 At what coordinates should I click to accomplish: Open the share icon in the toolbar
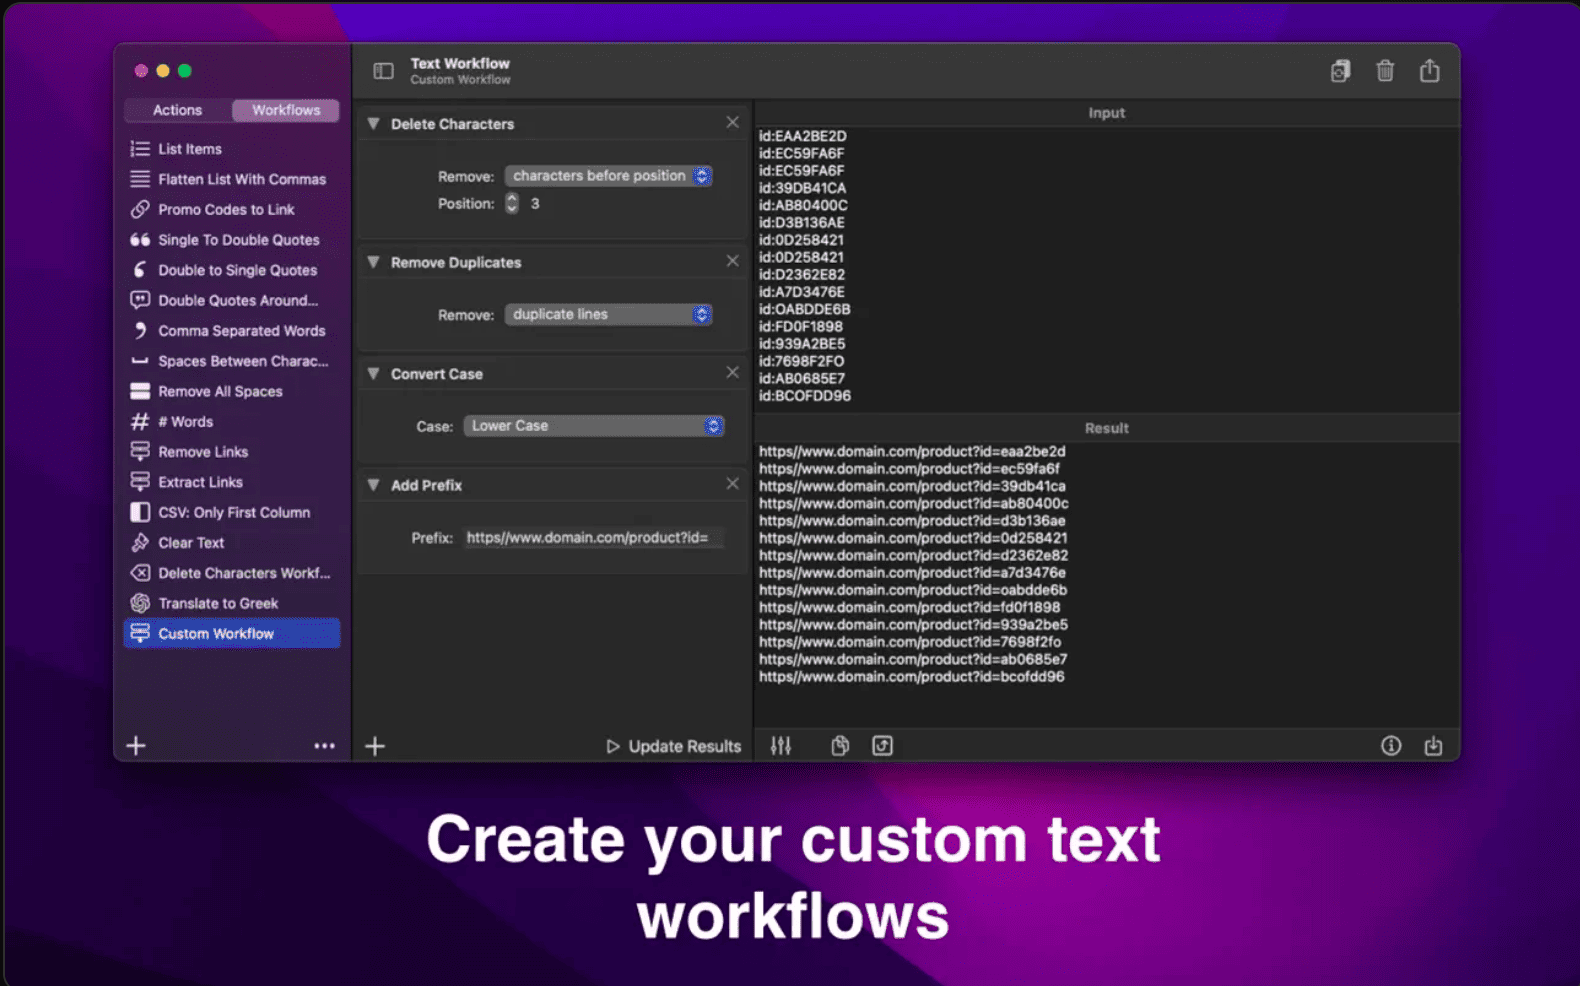1430,70
